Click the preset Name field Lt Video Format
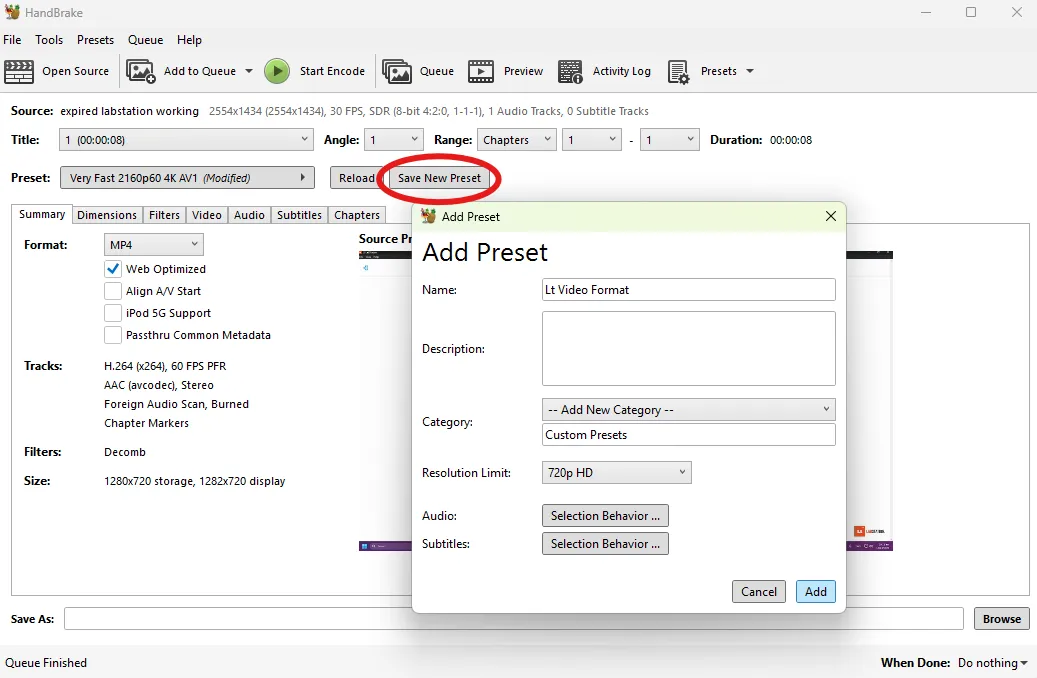Screen dimensions: 1037x678 [688, 290]
